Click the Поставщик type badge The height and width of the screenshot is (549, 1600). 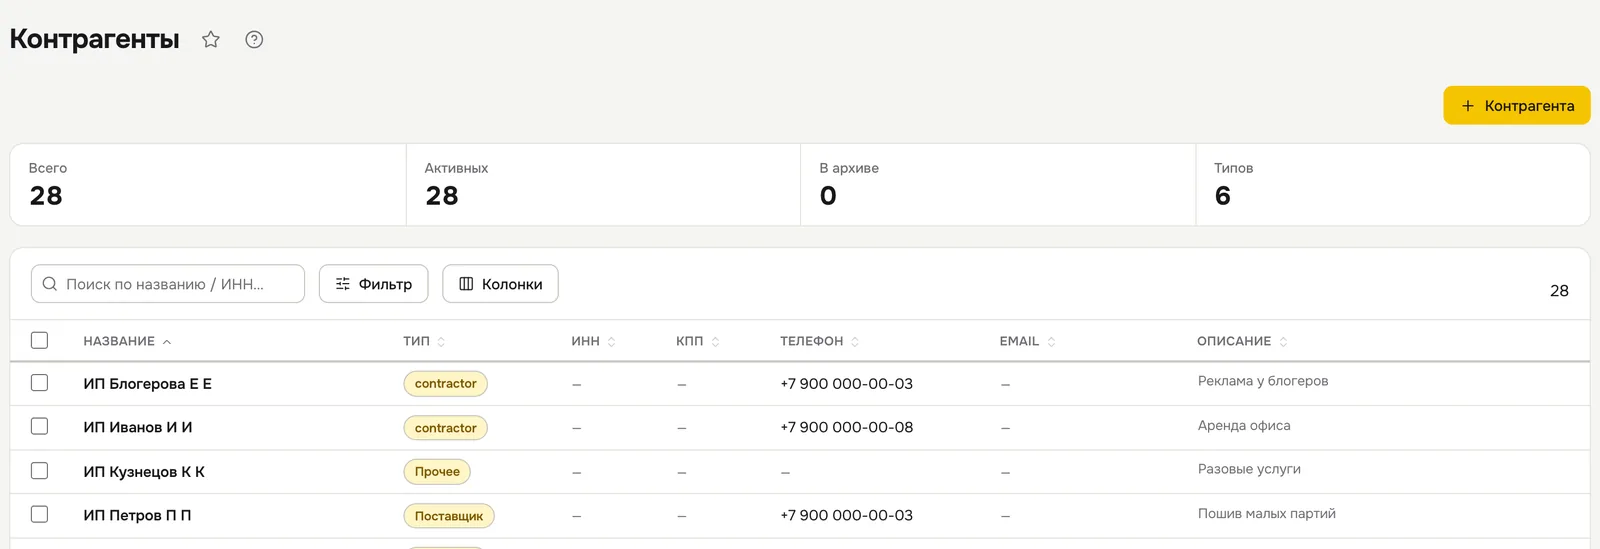point(449,516)
